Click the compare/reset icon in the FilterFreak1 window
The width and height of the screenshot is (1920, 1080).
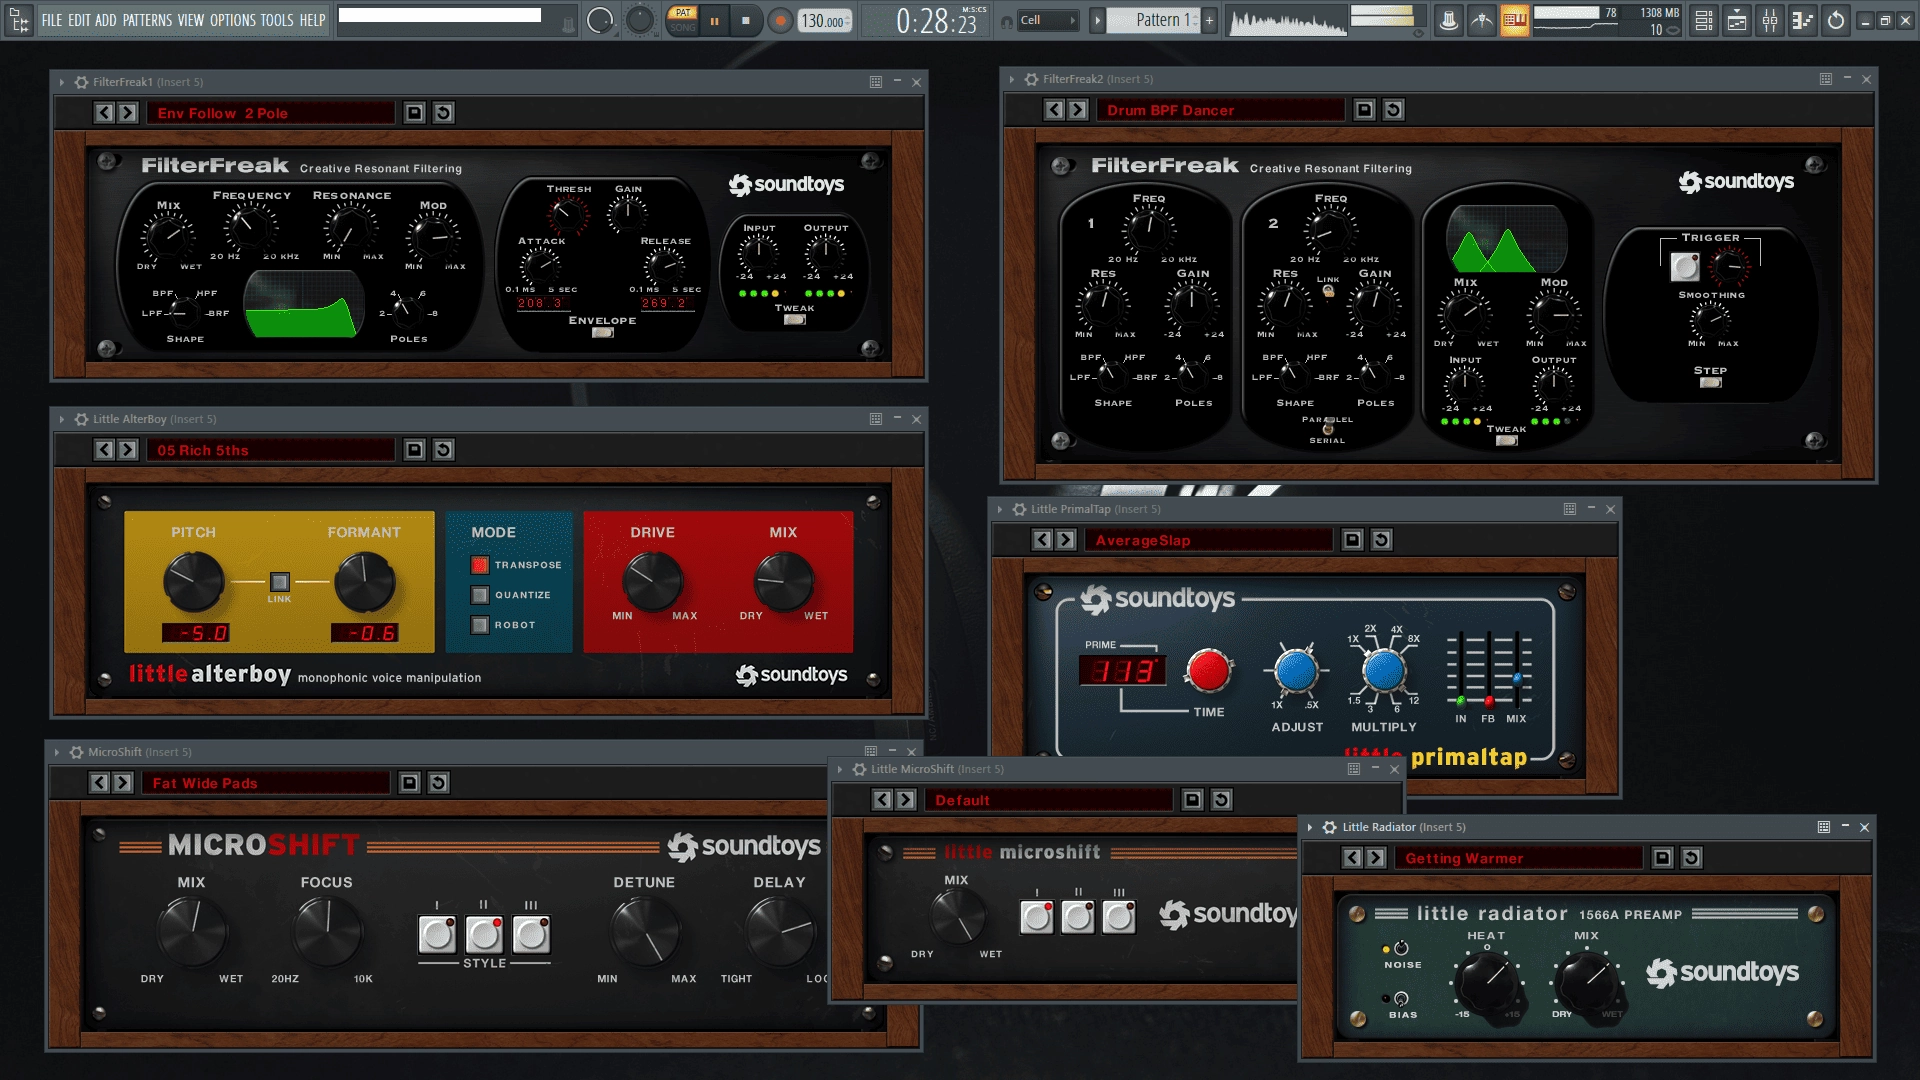point(444,113)
